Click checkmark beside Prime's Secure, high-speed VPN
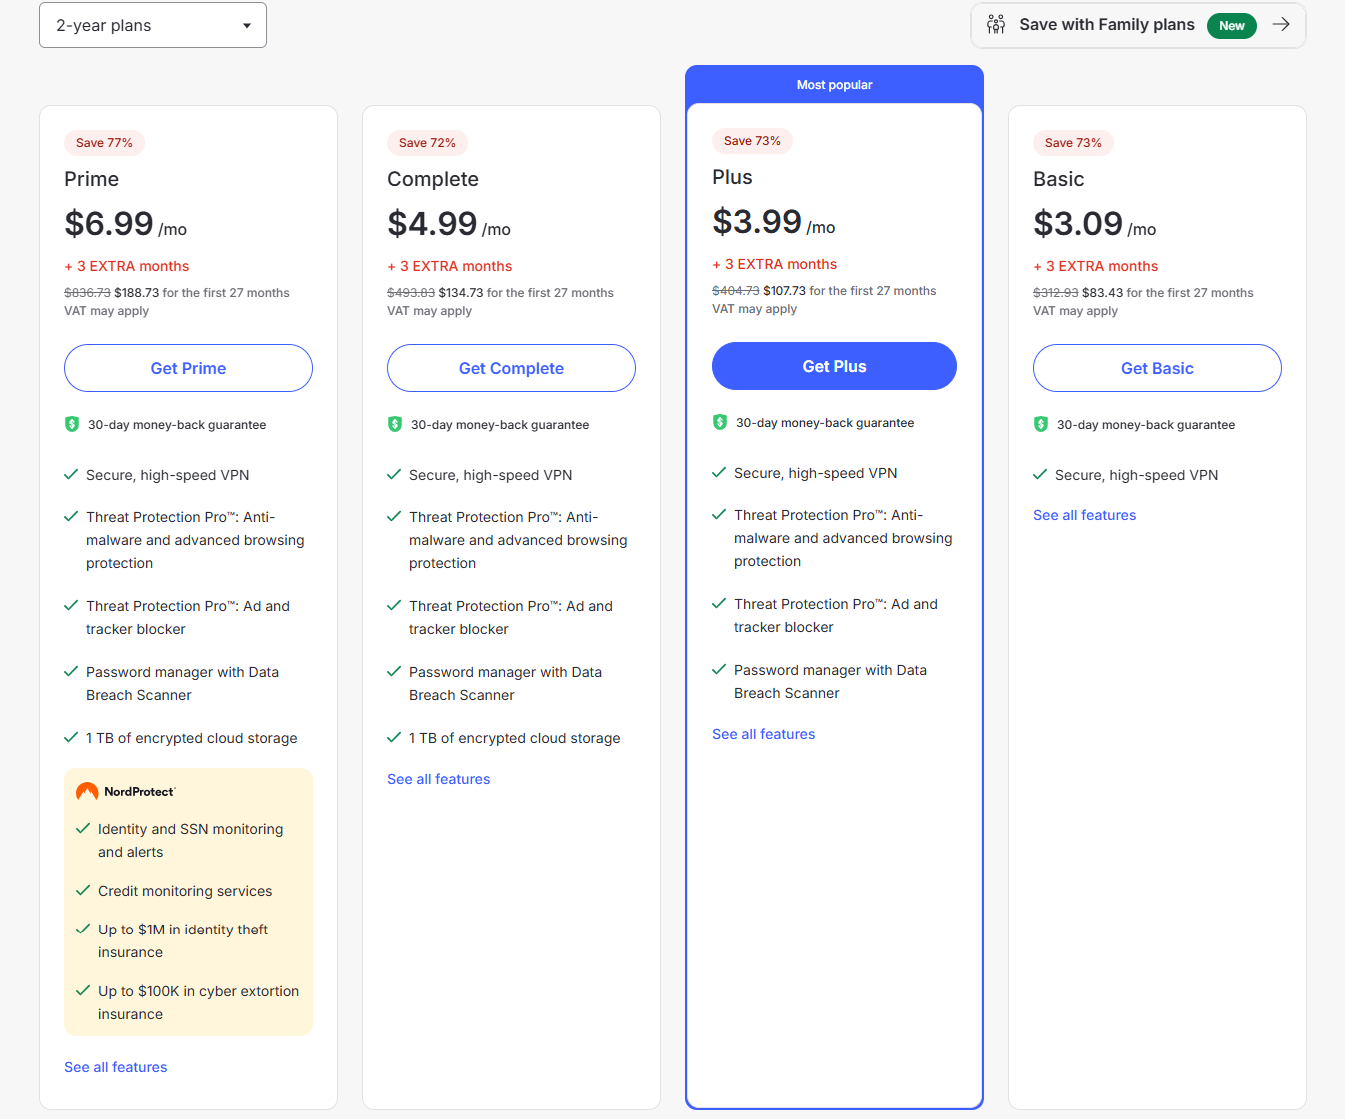The width and height of the screenshot is (1345, 1119). click(71, 475)
